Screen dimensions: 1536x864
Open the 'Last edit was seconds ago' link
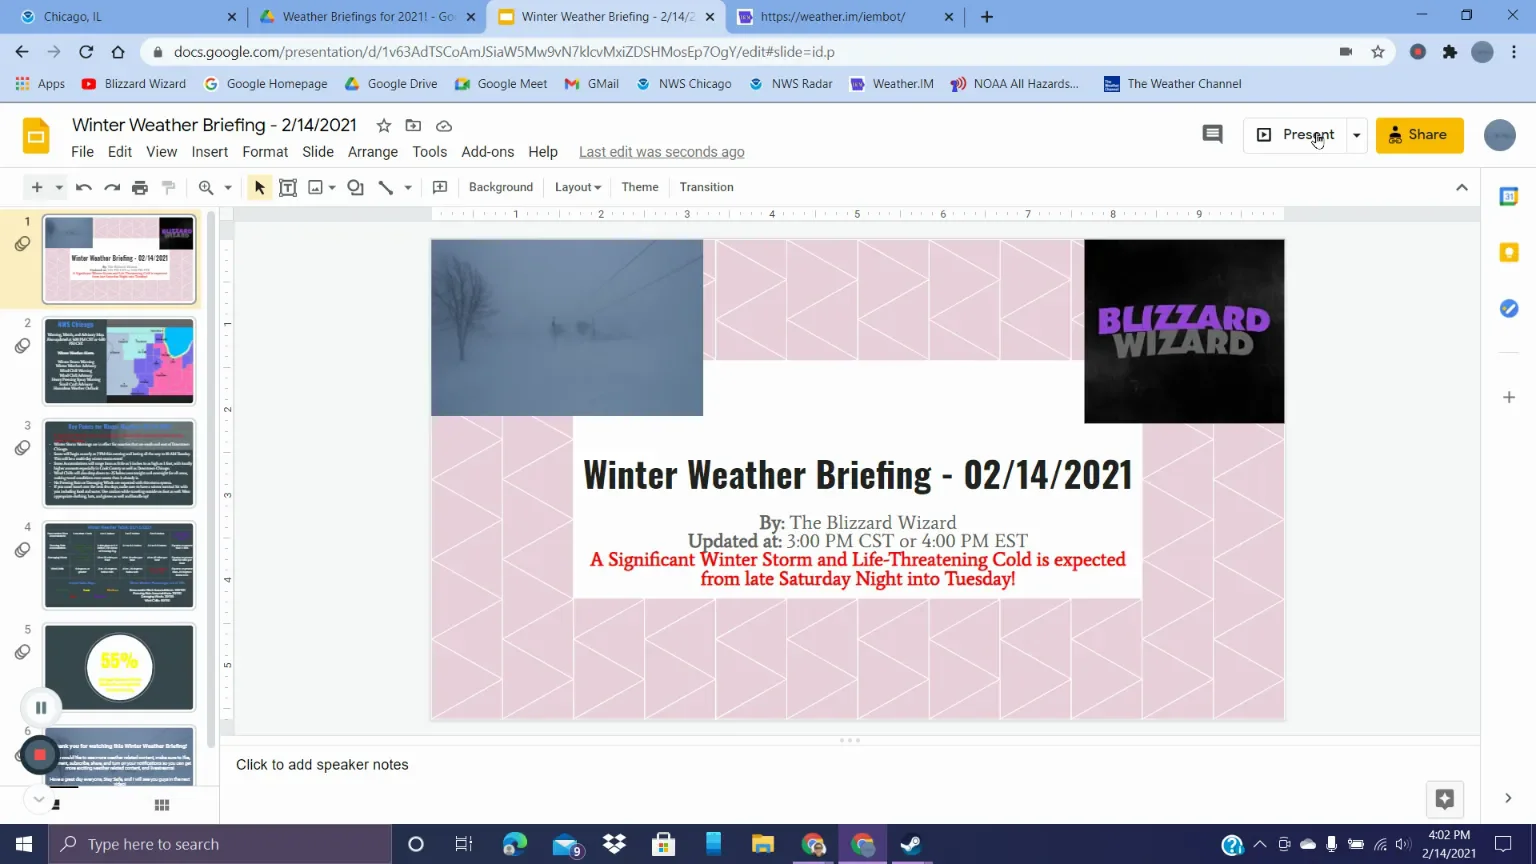coord(662,152)
